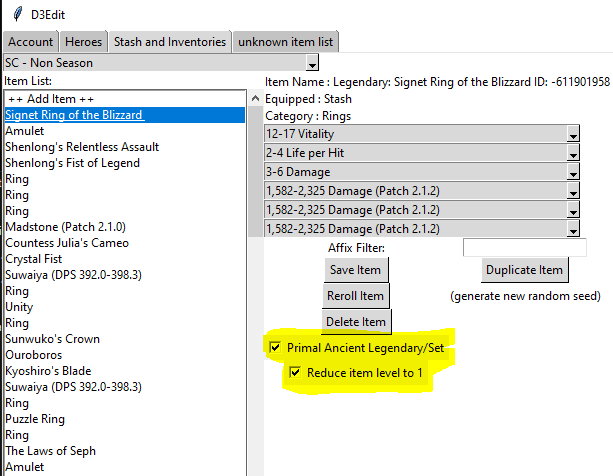The width and height of the screenshot is (613, 476).
Task: Switch to the Account tab
Action: [x=30, y=42]
